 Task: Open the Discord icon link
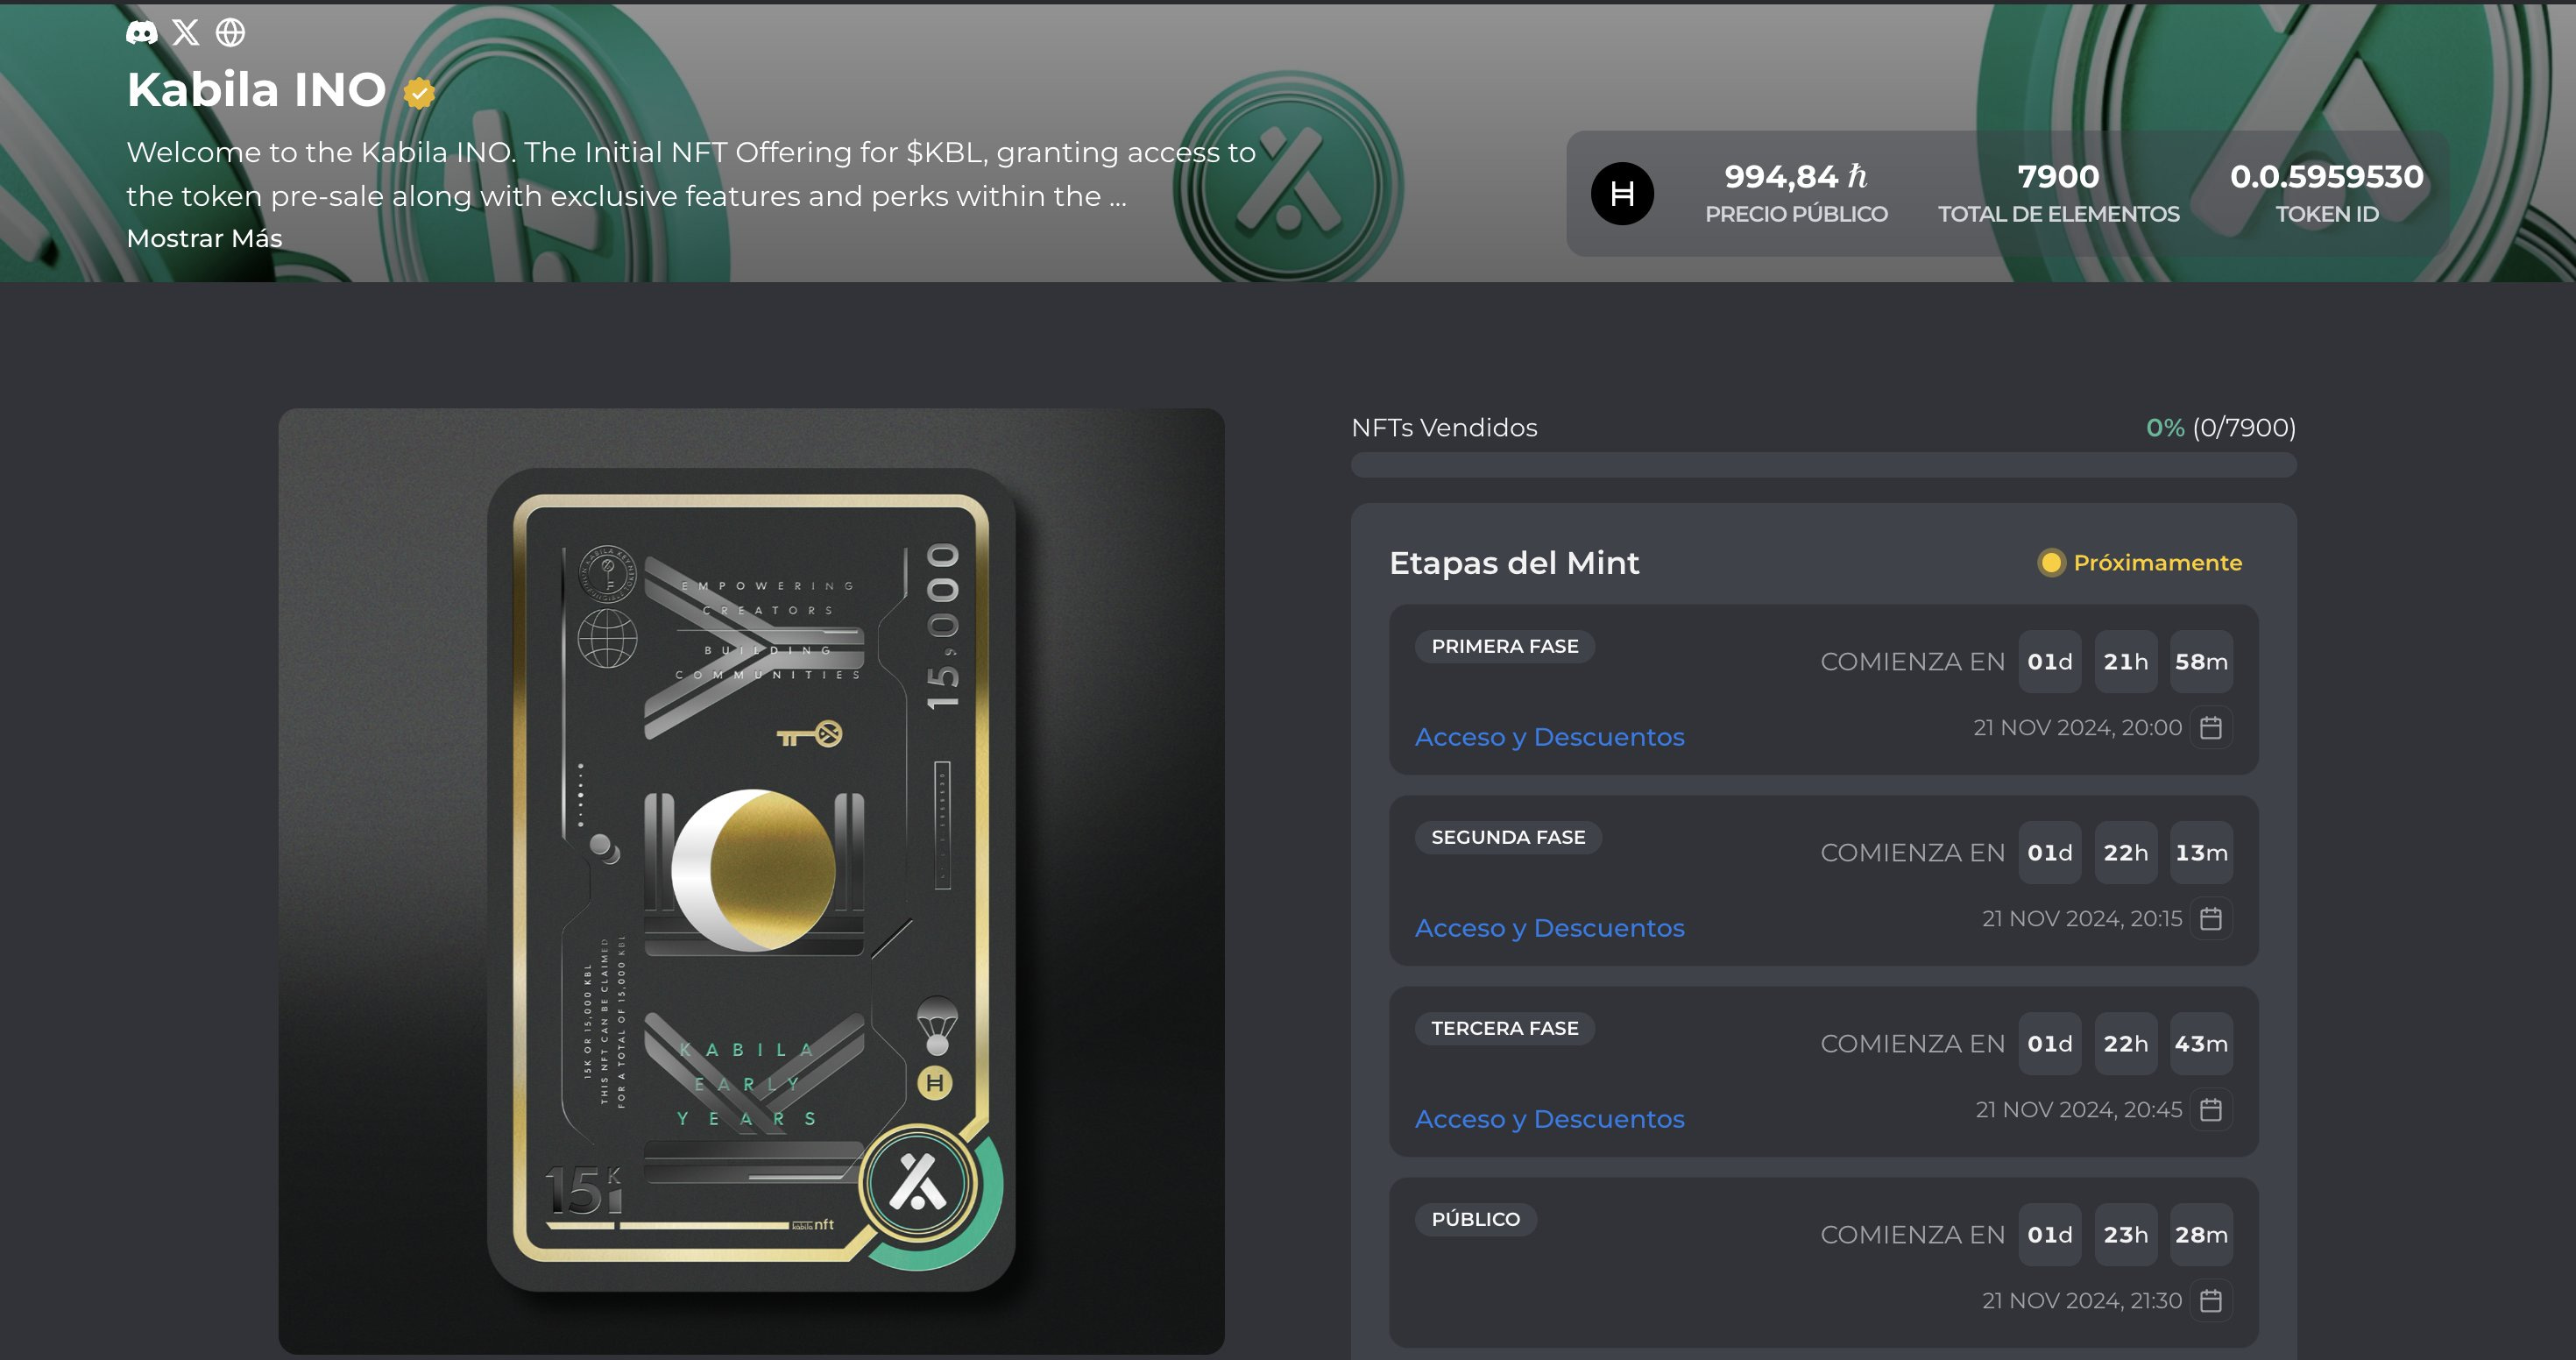coord(142,33)
